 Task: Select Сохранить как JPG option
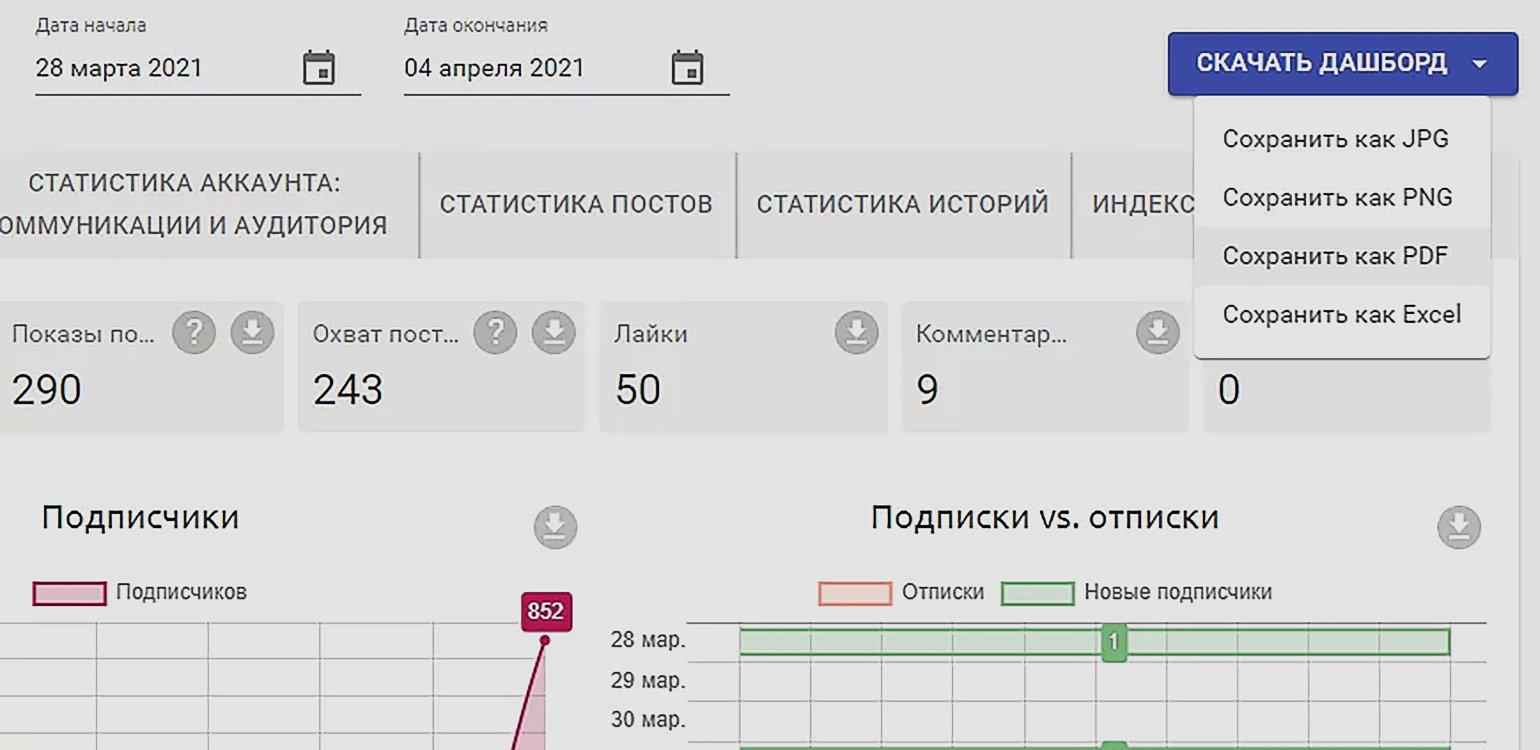1335,139
